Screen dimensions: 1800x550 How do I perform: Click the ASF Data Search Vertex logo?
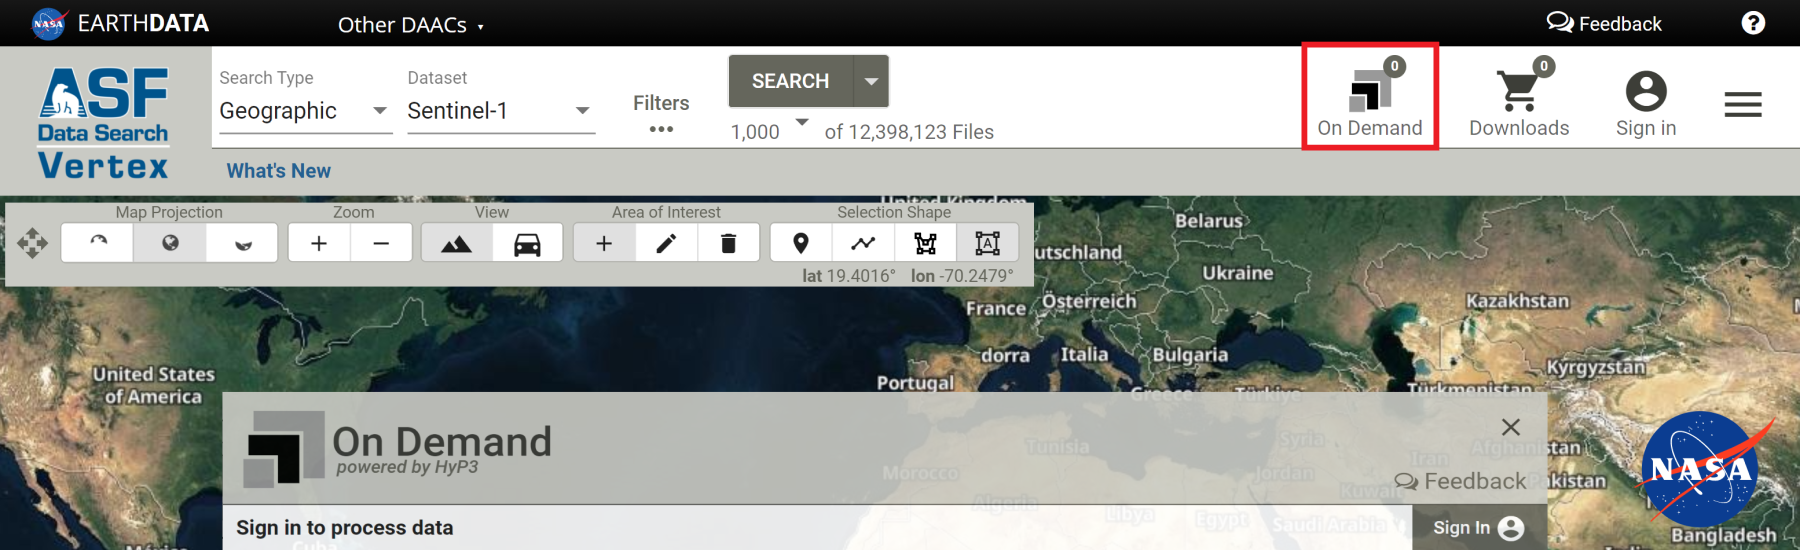pos(104,123)
